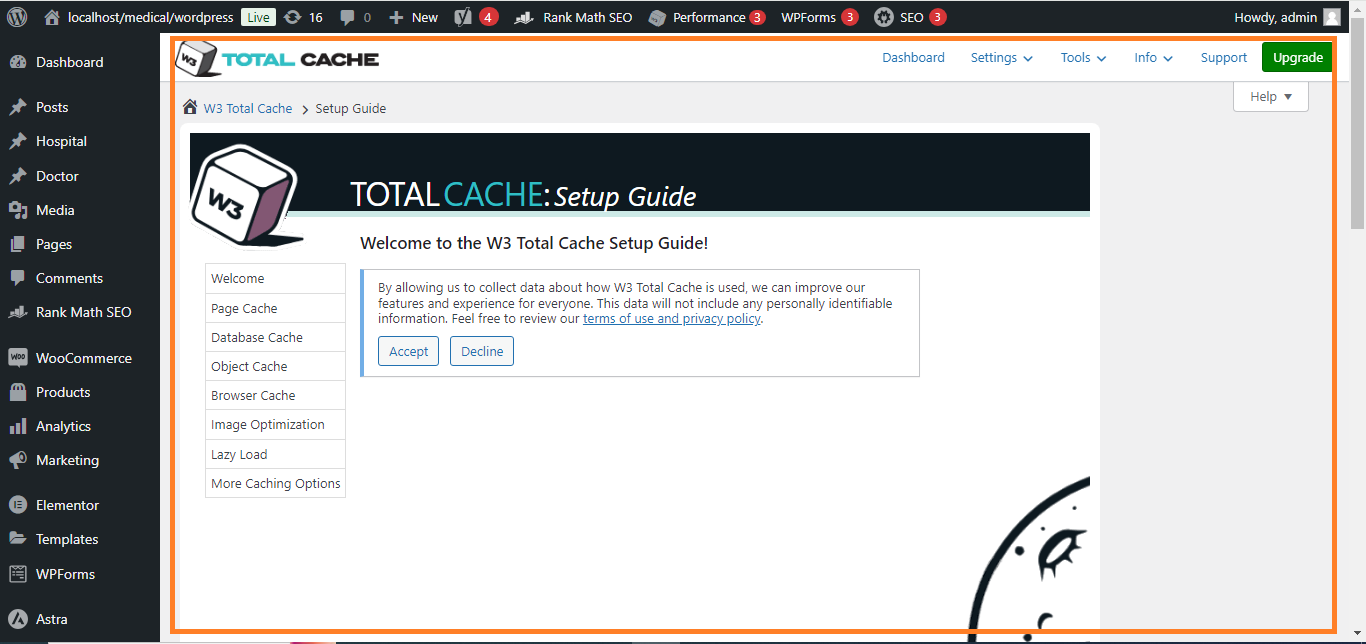Decline the data collection request
The image size is (1366, 644).
482,351
